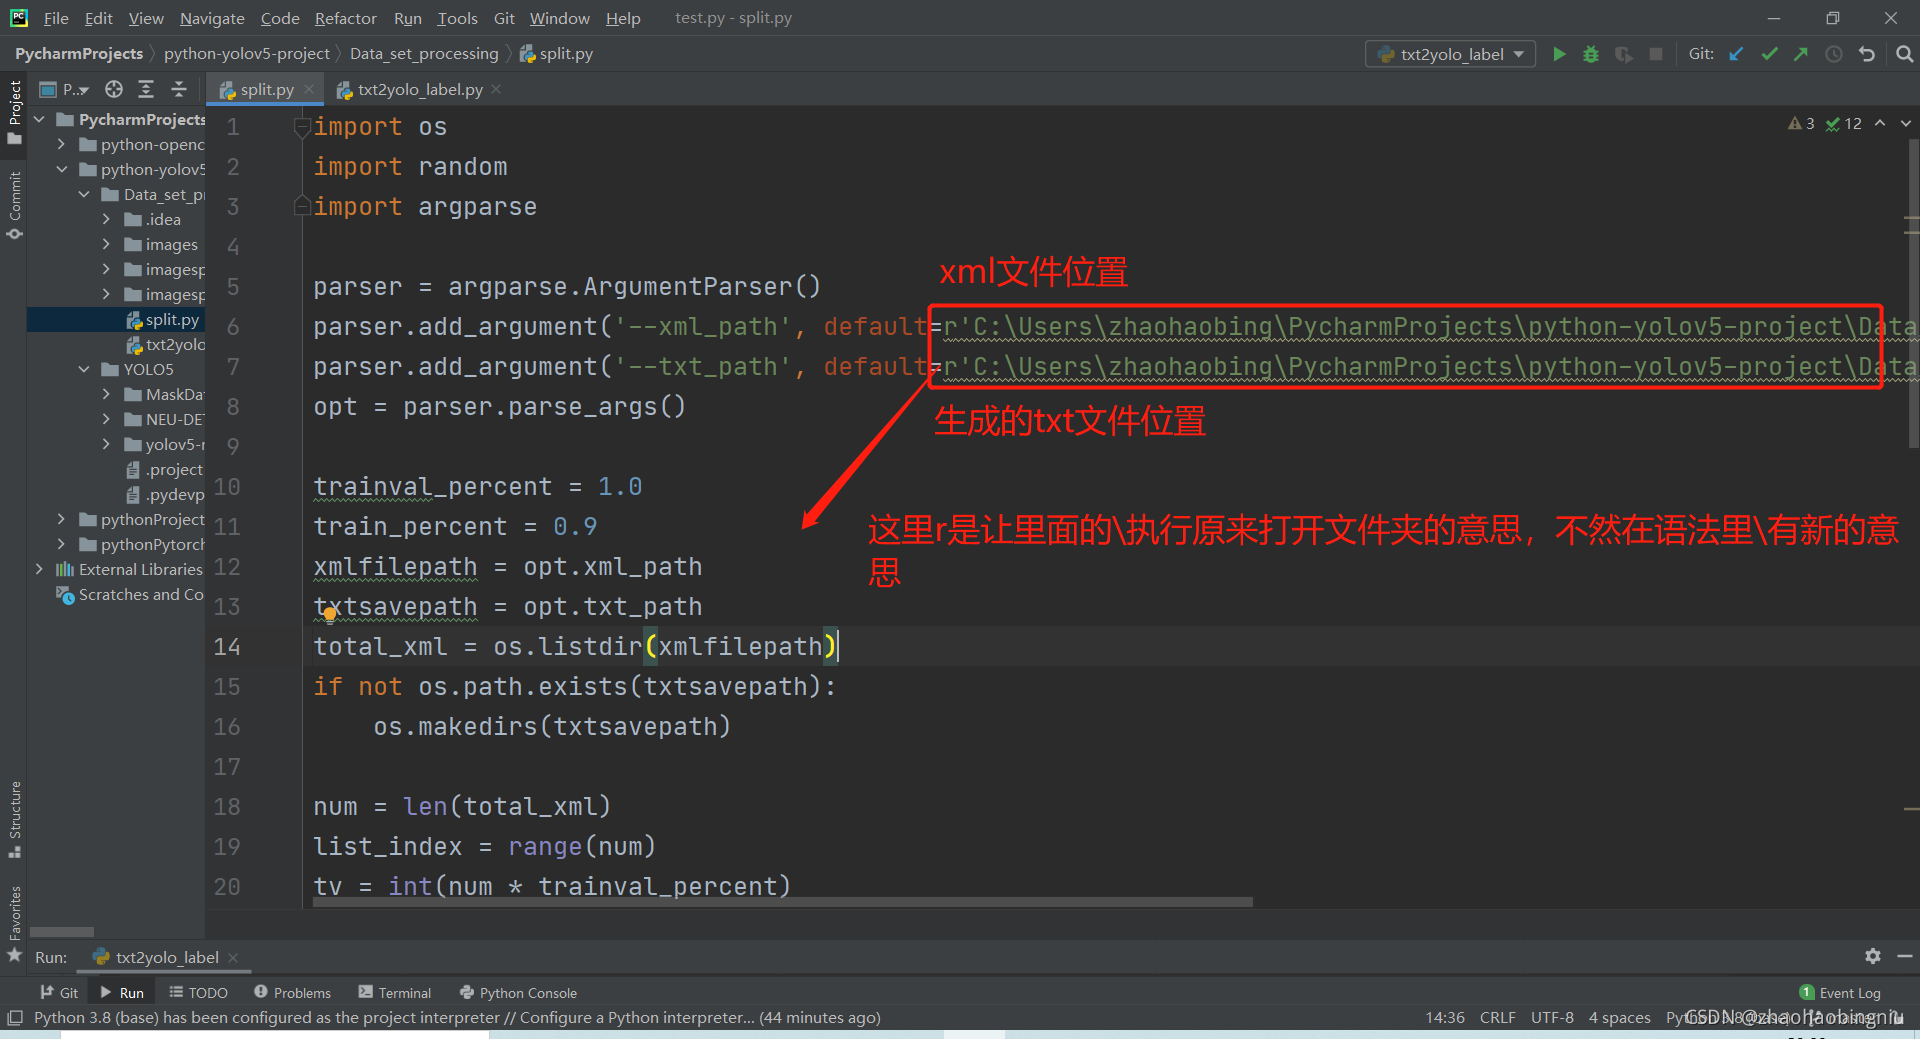Expand the MaskDa folder
Viewport: 1920px width, 1039px height.
106,394
